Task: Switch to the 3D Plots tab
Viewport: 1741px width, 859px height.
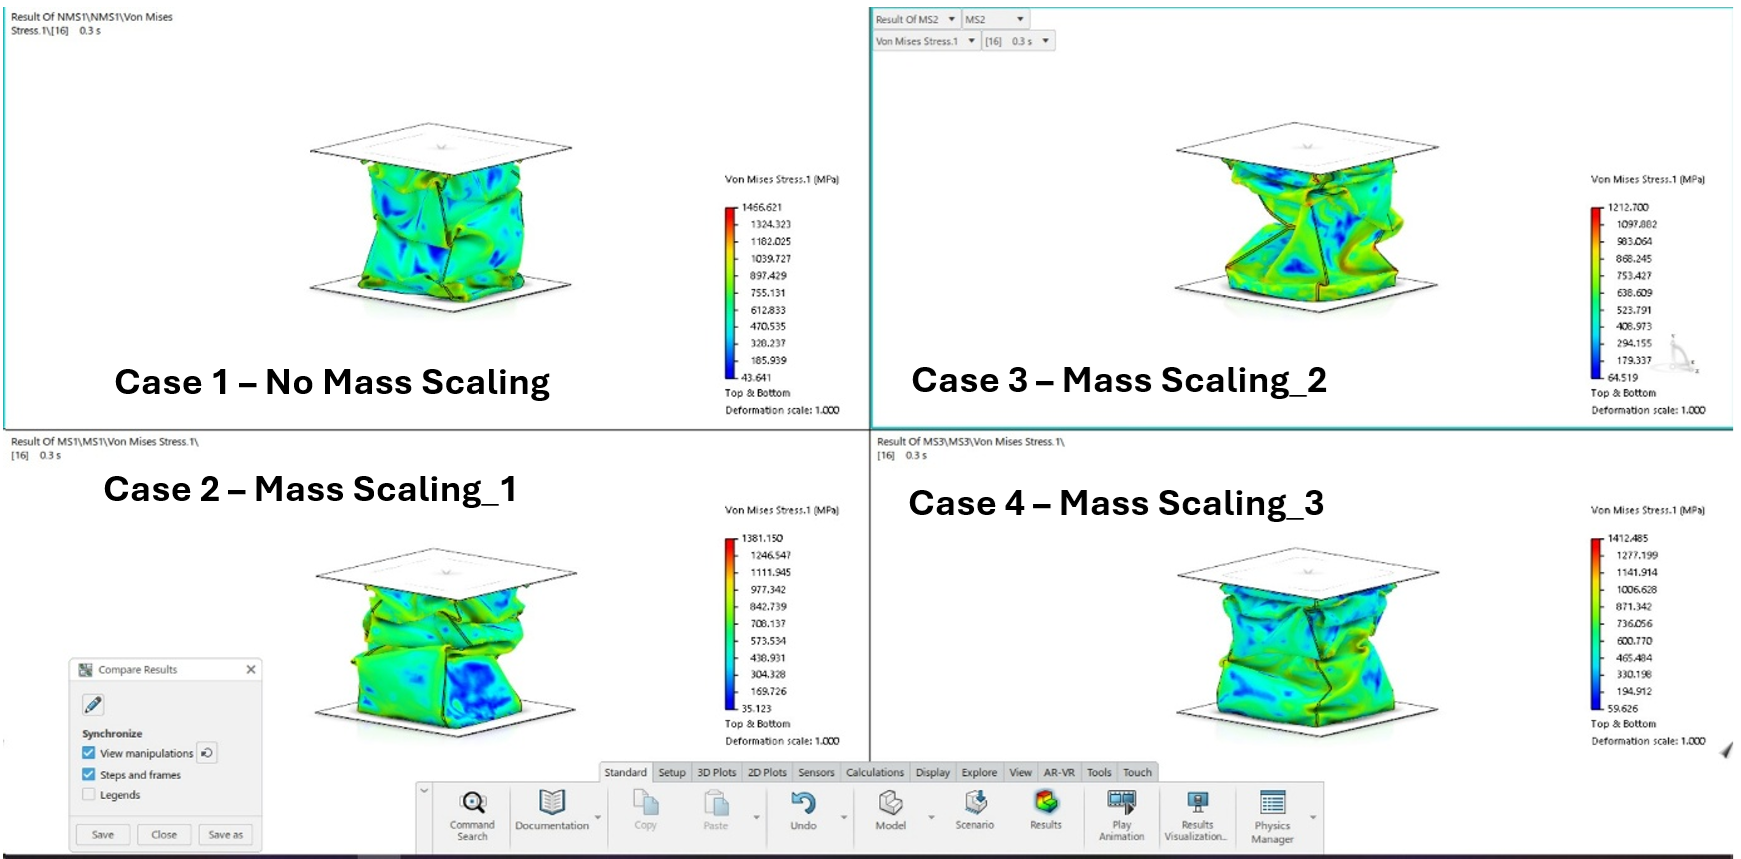Action: point(716,772)
